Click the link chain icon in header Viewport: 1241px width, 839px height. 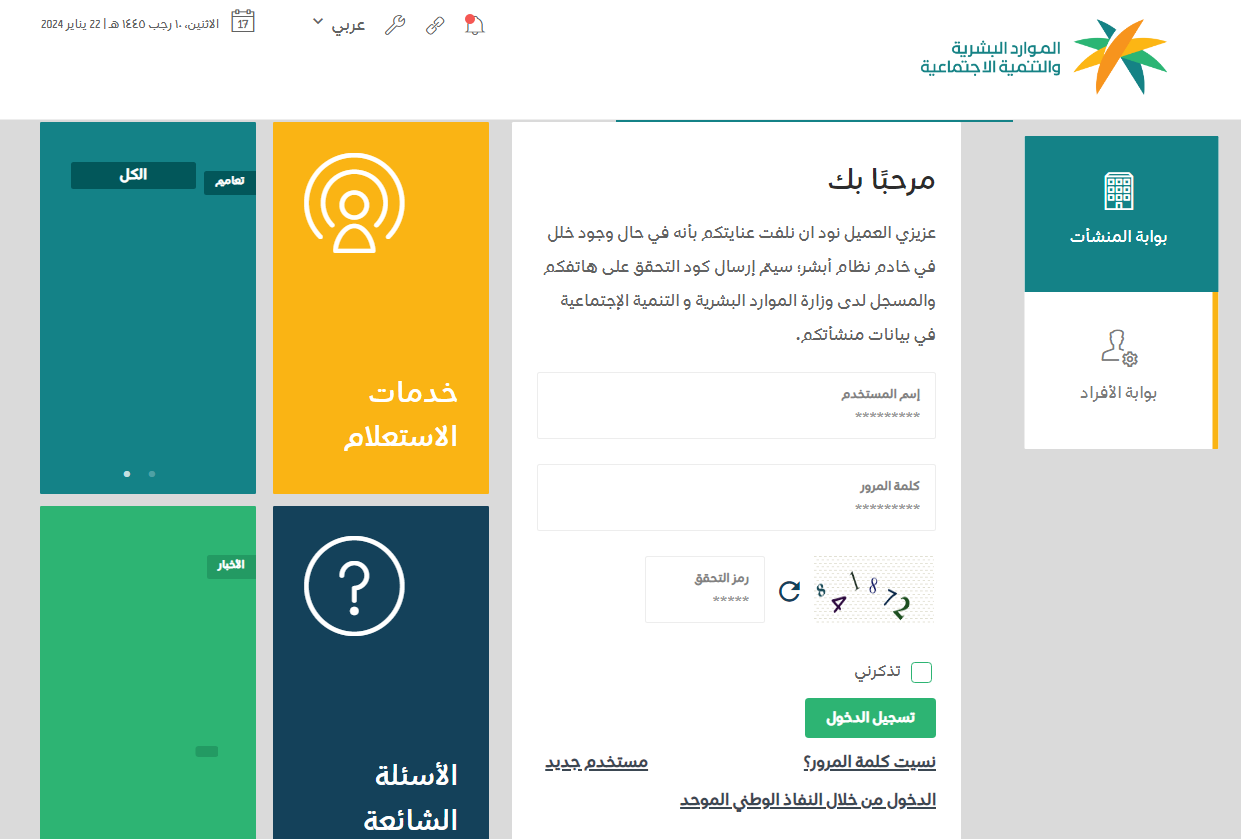click(435, 26)
